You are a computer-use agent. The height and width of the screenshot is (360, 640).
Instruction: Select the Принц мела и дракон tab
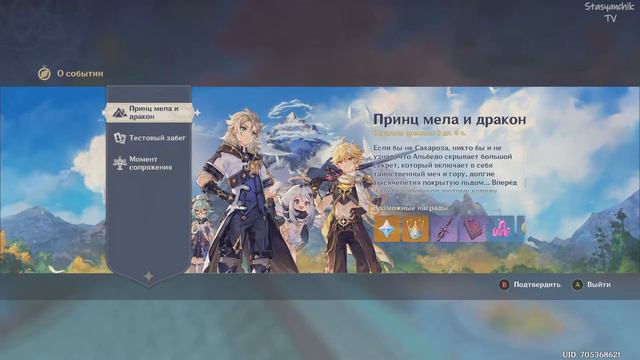(149, 113)
